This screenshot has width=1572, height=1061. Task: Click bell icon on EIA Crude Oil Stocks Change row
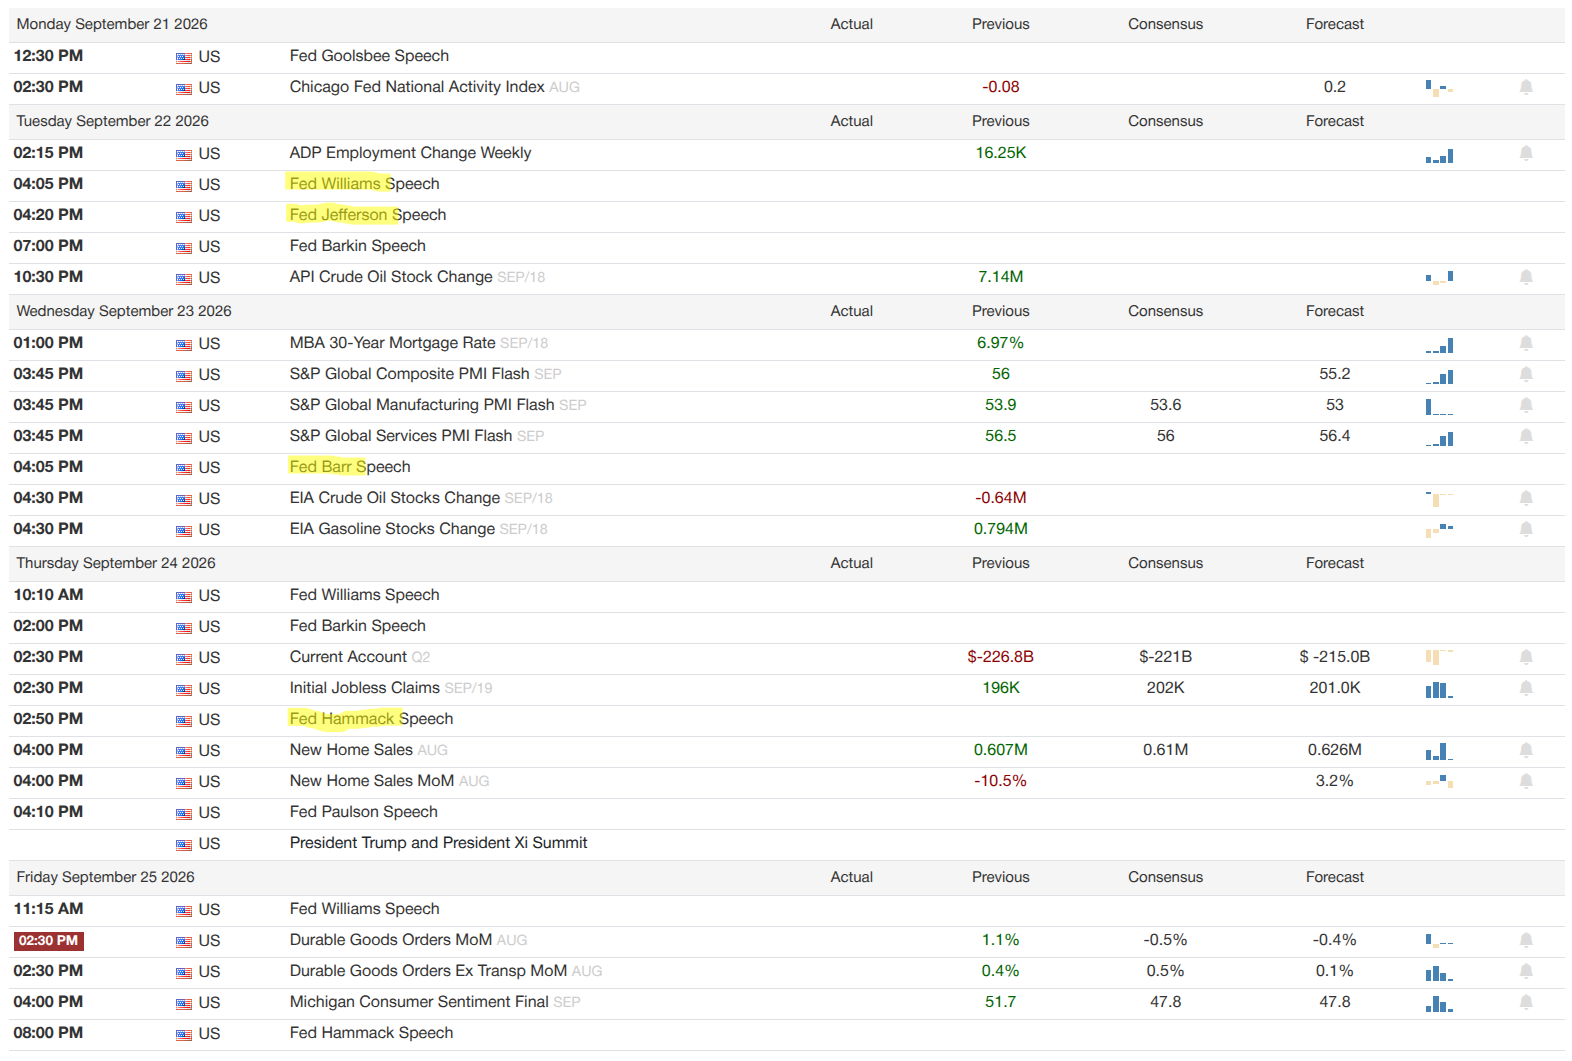(x=1526, y=498)
